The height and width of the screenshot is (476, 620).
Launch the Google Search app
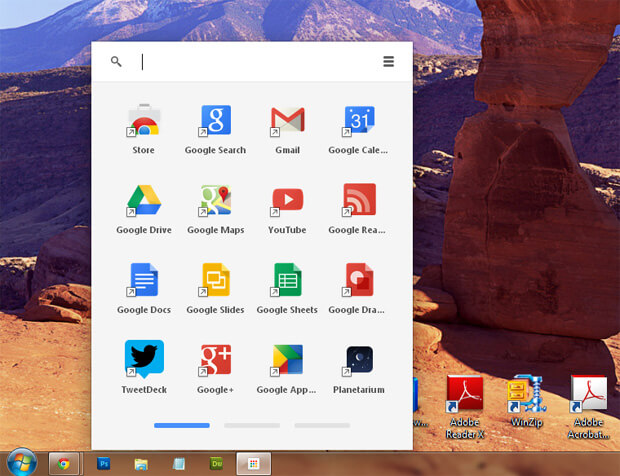(x=215, y=121)
